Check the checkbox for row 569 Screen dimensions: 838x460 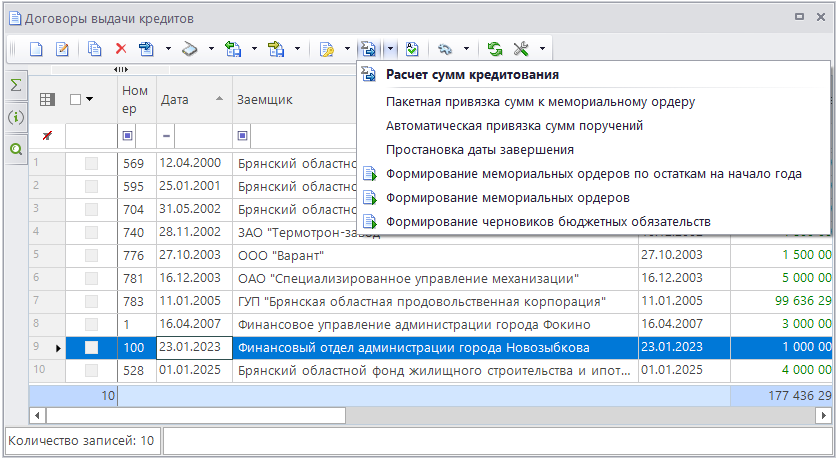click(x=91, y=163)
